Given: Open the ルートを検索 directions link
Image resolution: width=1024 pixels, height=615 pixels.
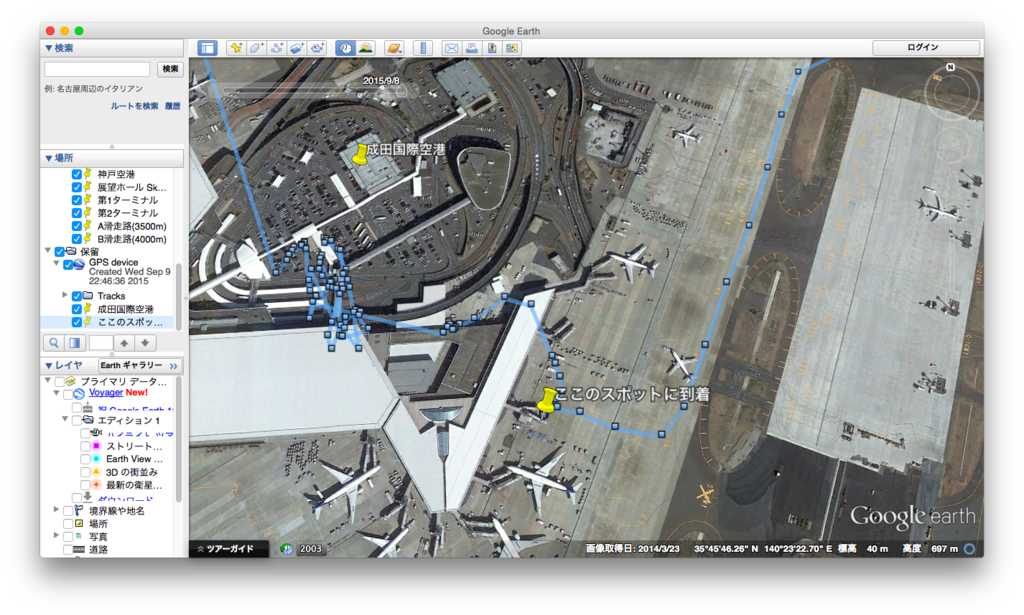Looking at the screenshot, I should click(x=134, y=106).
